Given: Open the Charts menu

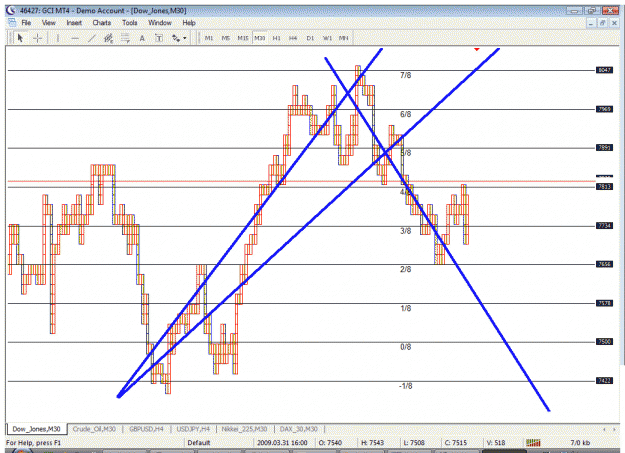Looking at the screenshot, I should [102, 23].
